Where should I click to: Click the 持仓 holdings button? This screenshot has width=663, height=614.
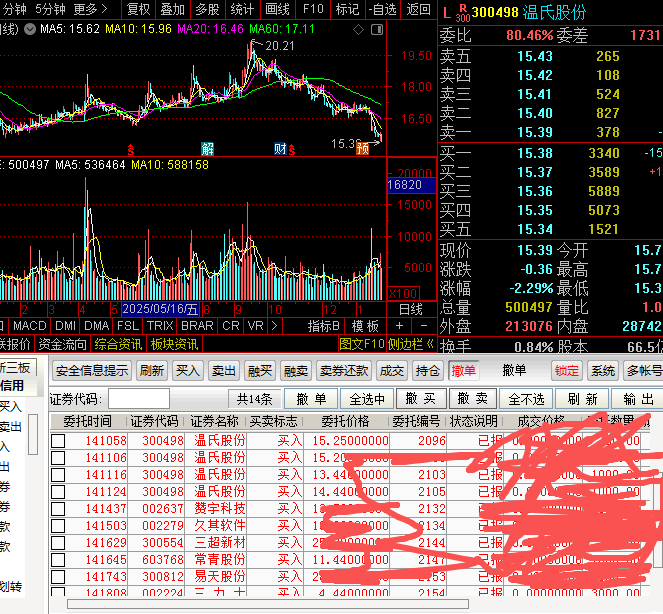coord(427,371)
